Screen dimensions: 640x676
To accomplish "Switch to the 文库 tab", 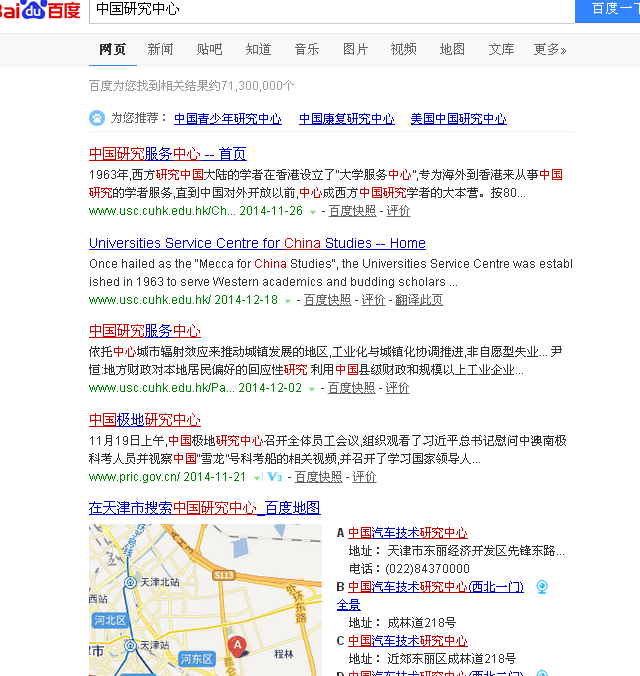I will (x=501, y=50).
